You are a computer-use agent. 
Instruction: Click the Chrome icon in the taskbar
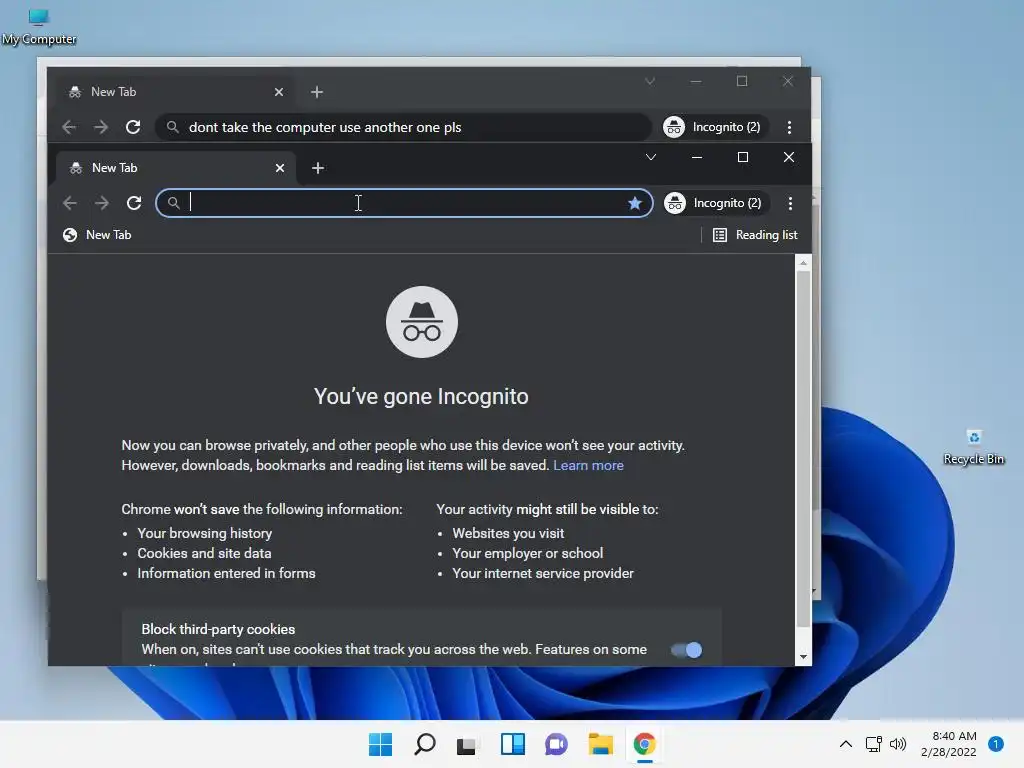click(645, 744)
